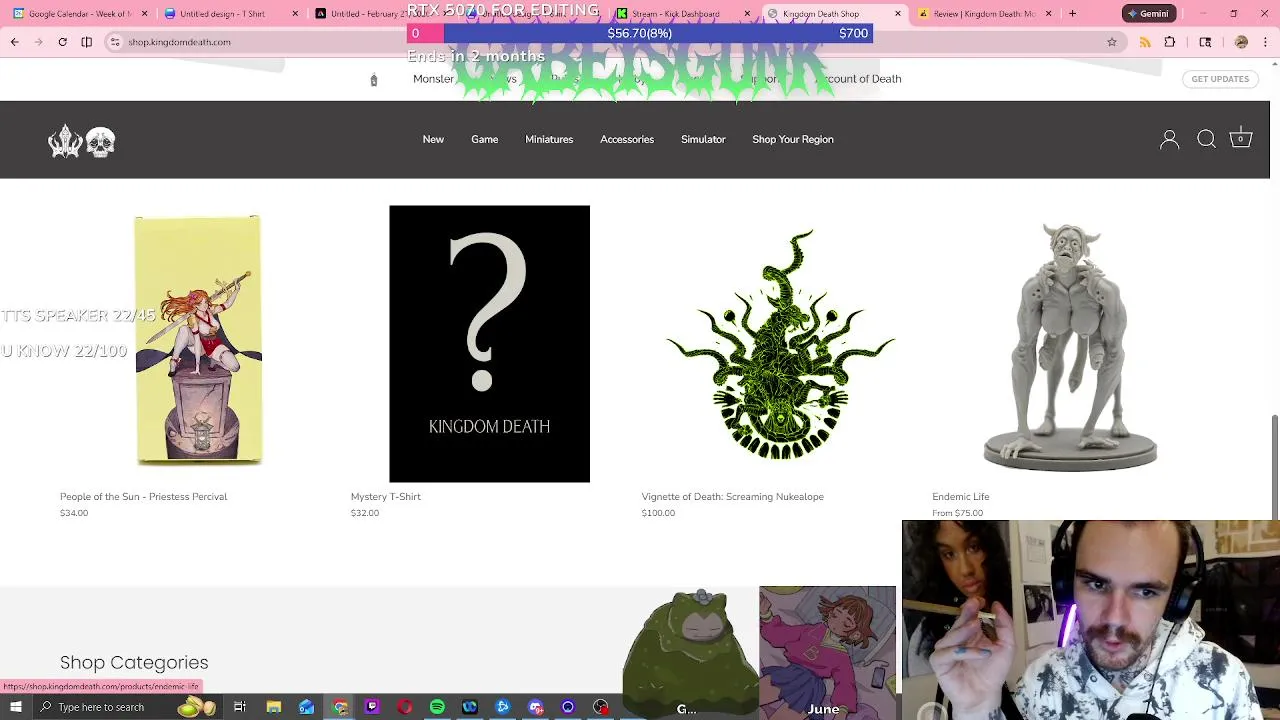Viewport: 1280px width, 720px height.
Task: Open the Simulator menu item
Action: [703, 139]
